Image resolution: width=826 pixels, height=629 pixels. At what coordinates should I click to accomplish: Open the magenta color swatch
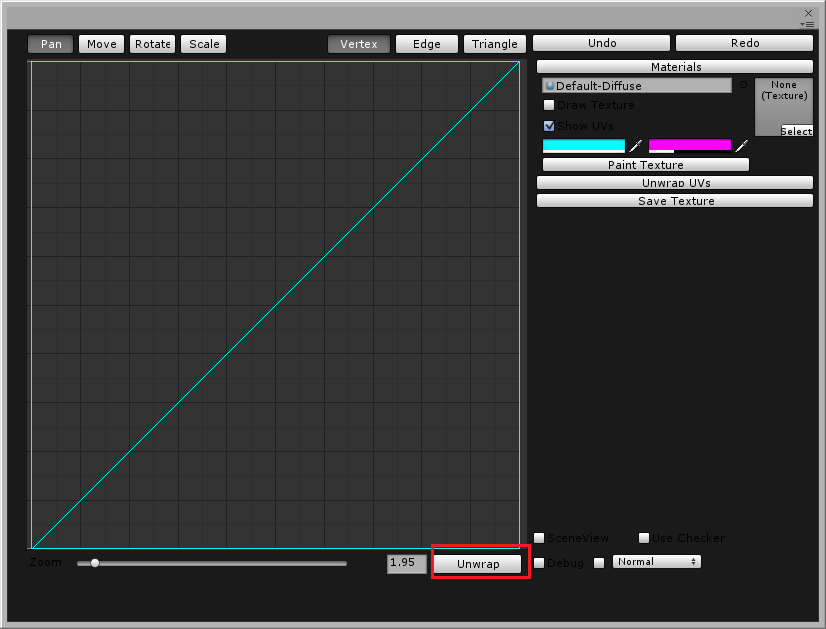(x=690, y=146)
